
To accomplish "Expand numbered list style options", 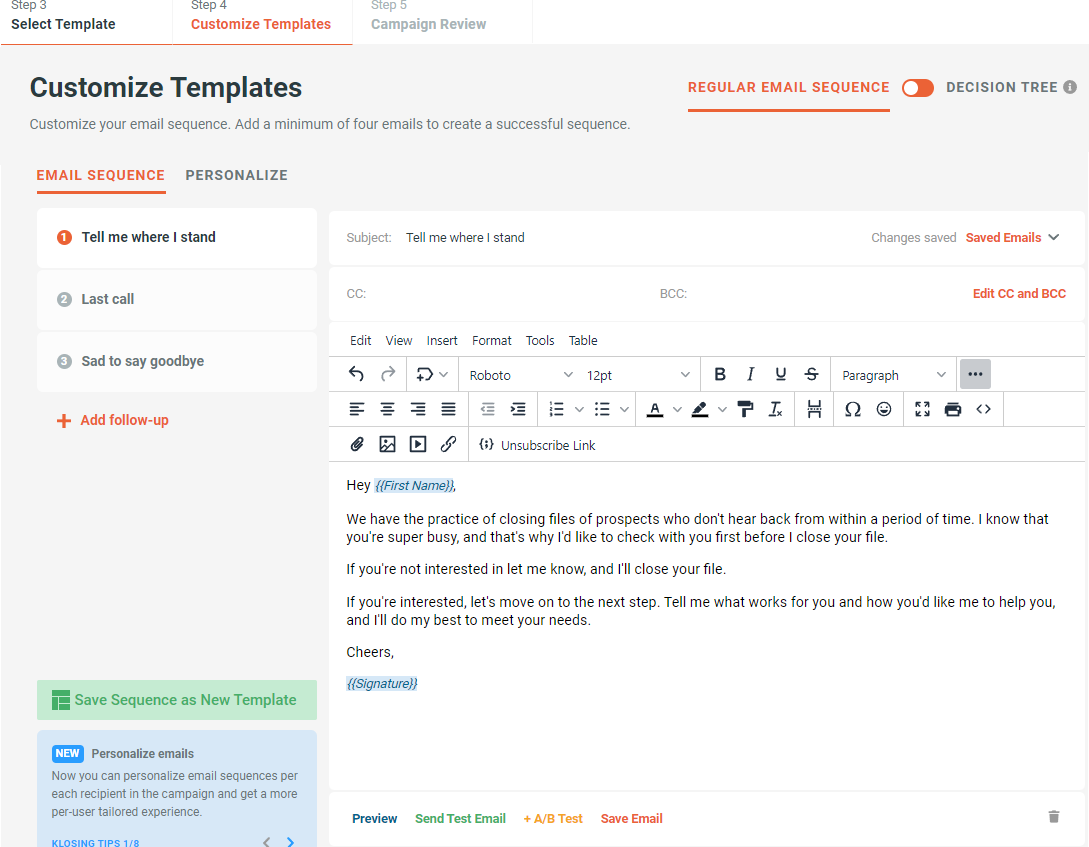I will click(579, 410).
